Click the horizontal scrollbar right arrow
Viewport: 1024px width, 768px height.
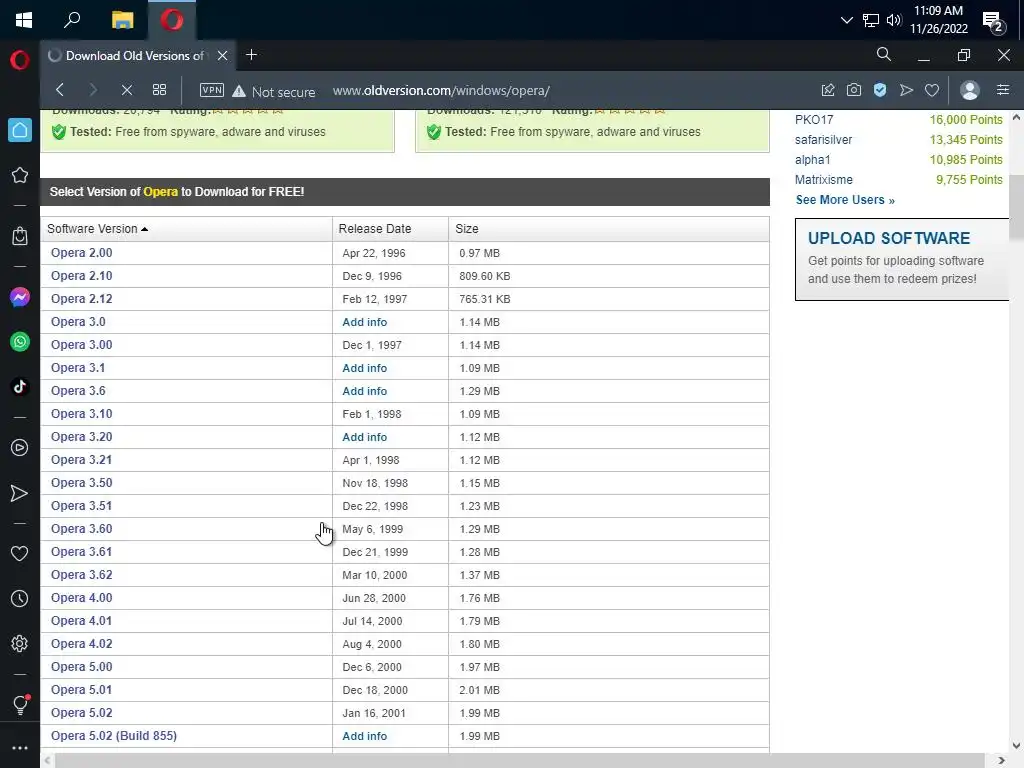1002,760
